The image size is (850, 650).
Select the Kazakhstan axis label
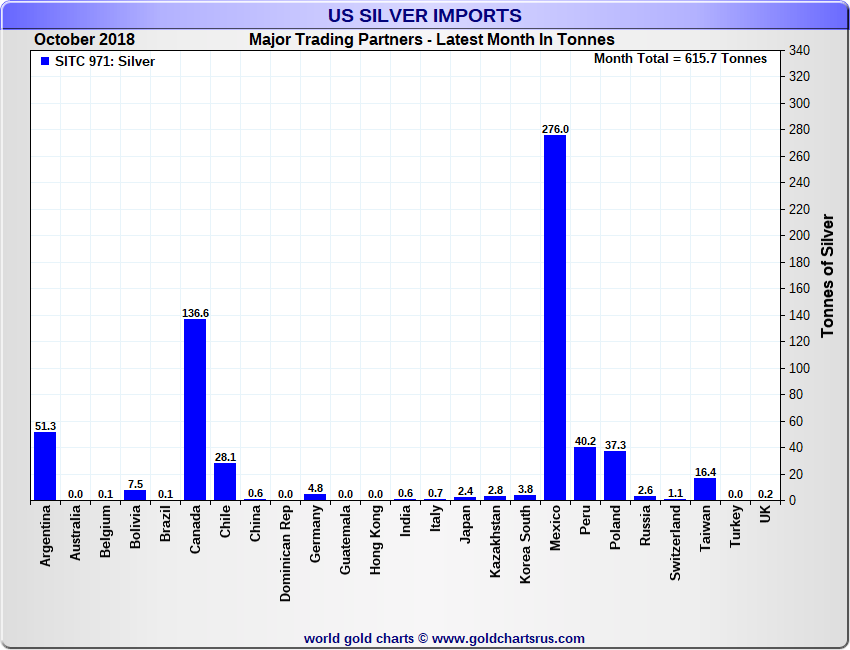coord(495,542)
